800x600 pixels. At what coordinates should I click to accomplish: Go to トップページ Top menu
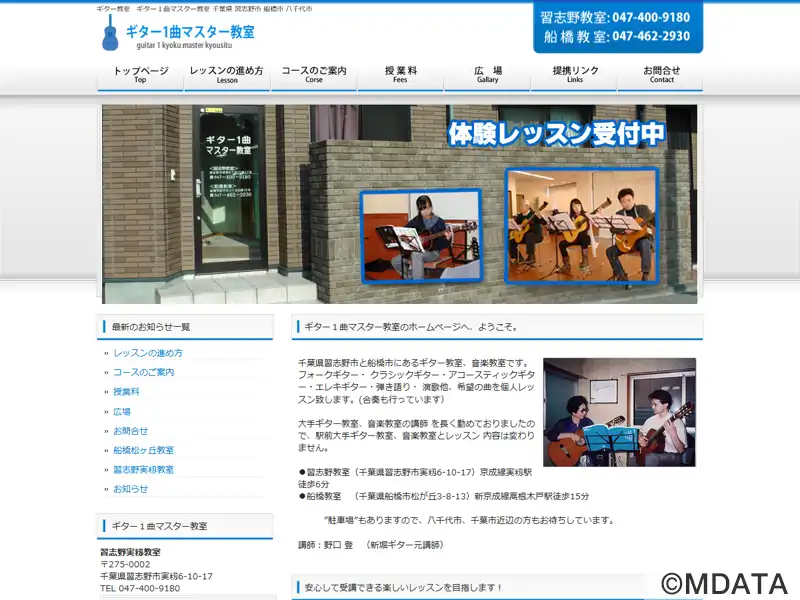pos(140,74)
